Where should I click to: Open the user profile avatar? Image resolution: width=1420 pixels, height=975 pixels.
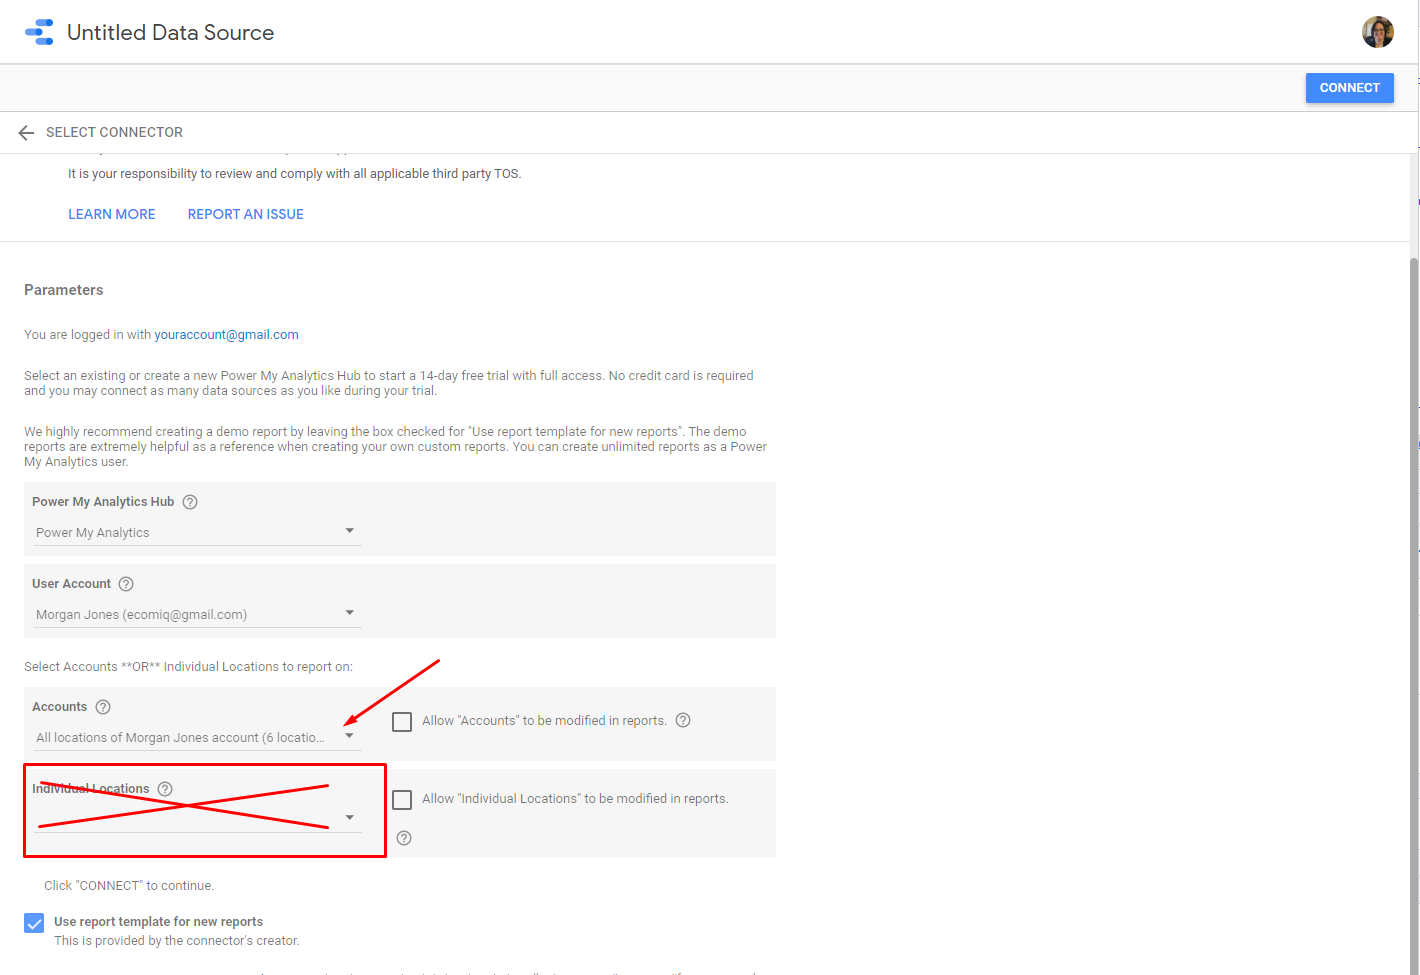[1377, 32]
